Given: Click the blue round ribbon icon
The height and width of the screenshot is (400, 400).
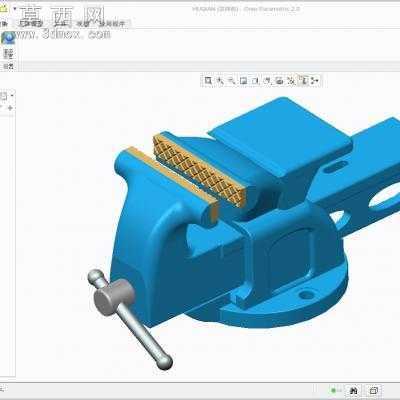Looking at the screenshot, I should (8, 38).
